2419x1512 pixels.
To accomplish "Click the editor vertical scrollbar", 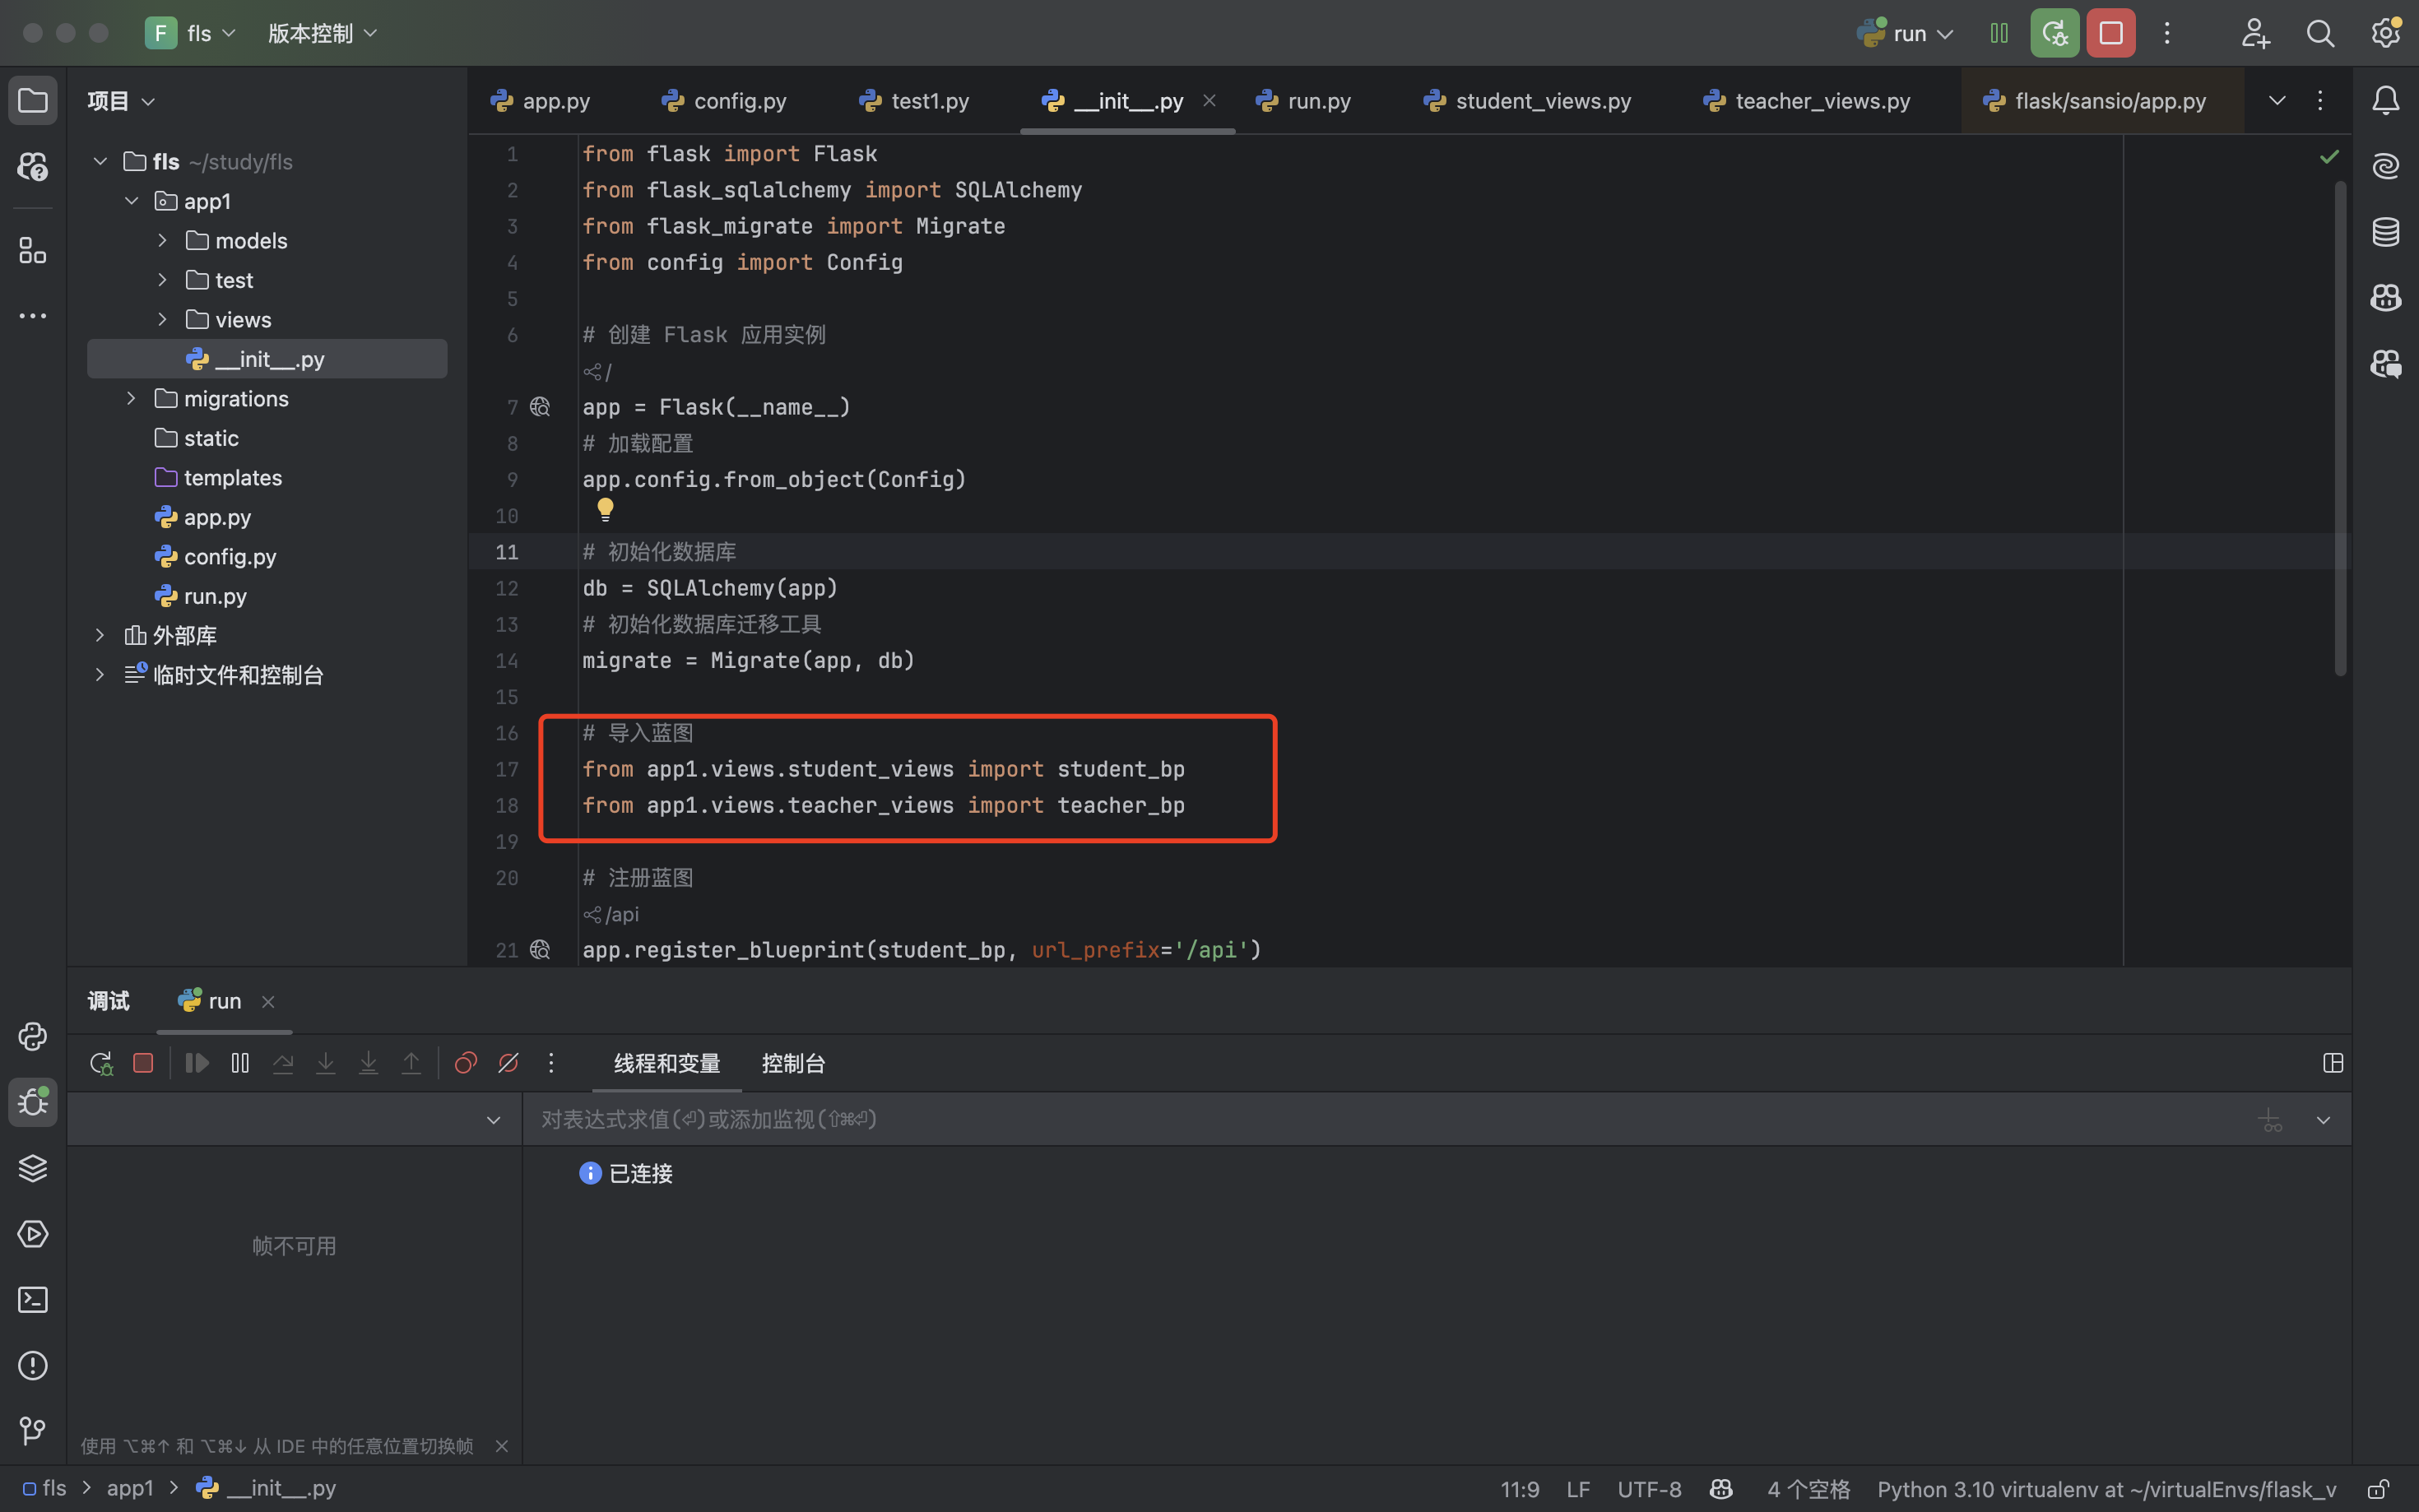I will point(2340,430).
